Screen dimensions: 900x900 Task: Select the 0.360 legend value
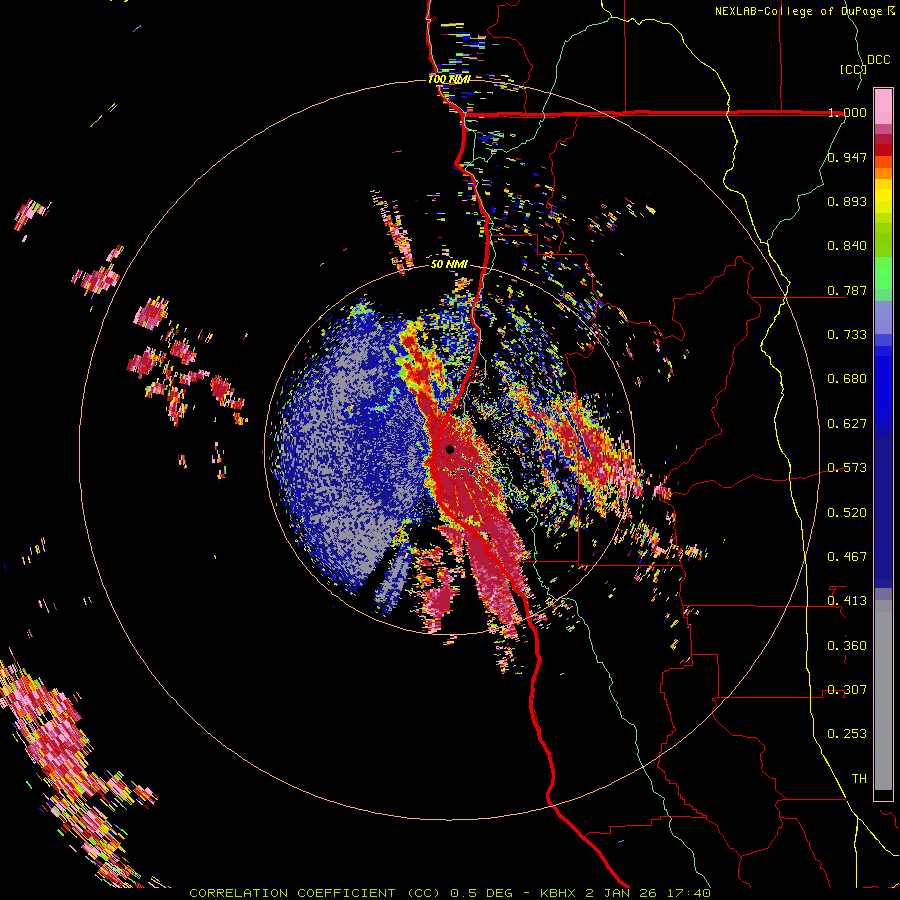[847, 646]
